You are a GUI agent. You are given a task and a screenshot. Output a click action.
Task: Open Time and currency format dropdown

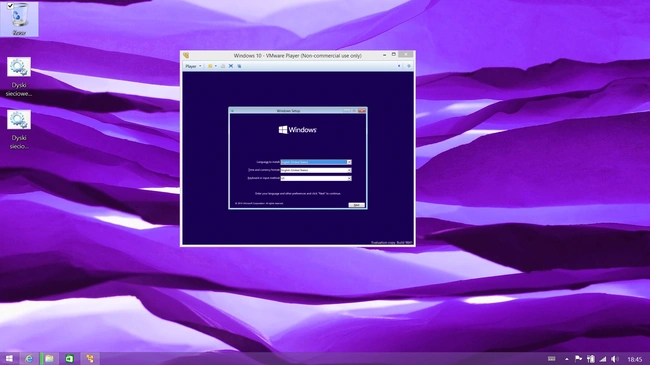(x=316, y=170)
